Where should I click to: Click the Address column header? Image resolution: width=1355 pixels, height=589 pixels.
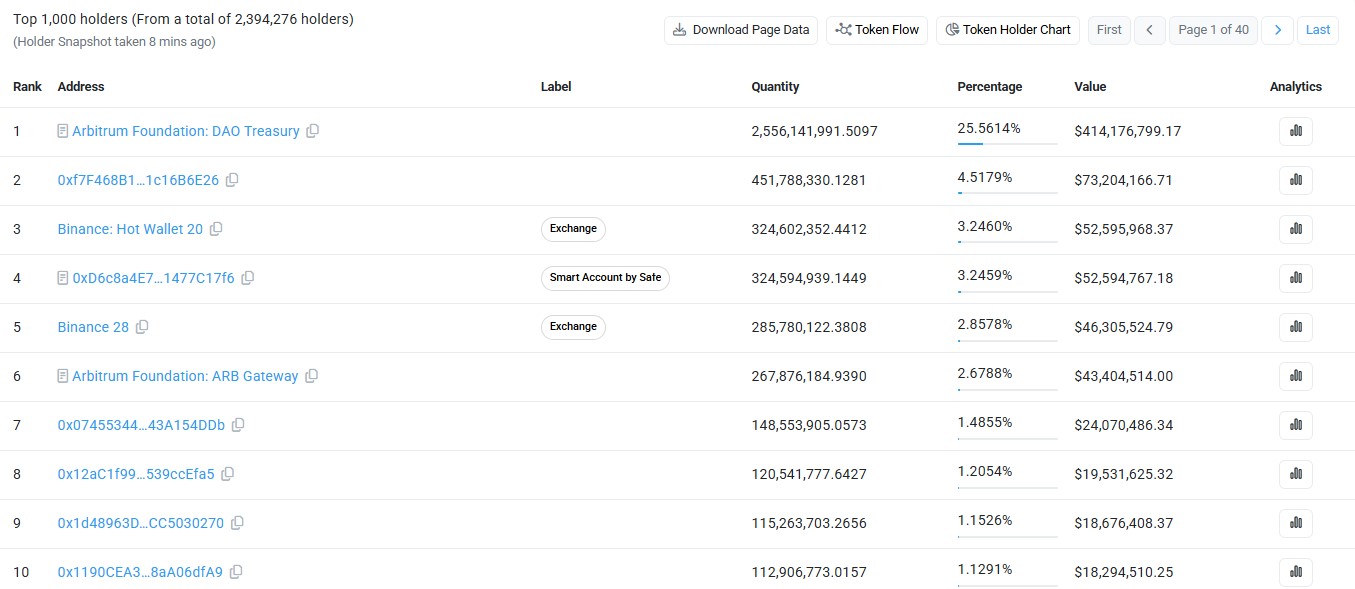pos(81,87)
